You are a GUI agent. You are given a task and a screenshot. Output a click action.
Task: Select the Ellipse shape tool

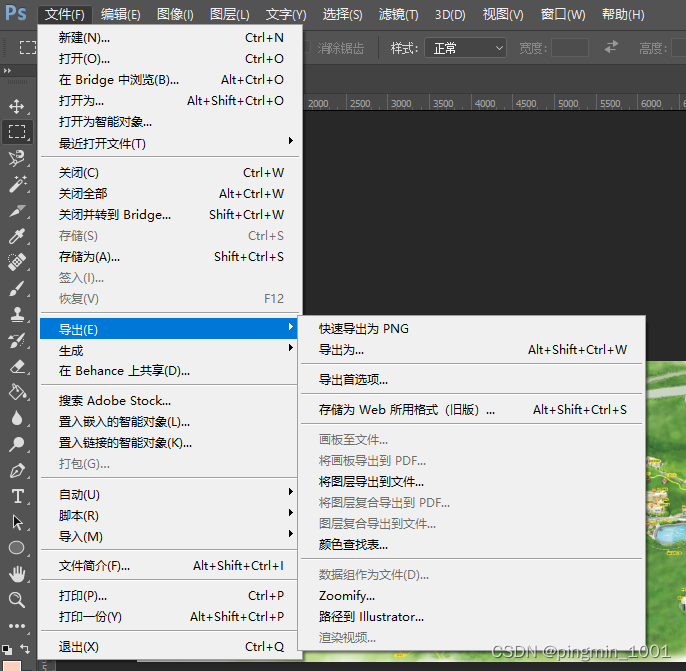(17, 548)
